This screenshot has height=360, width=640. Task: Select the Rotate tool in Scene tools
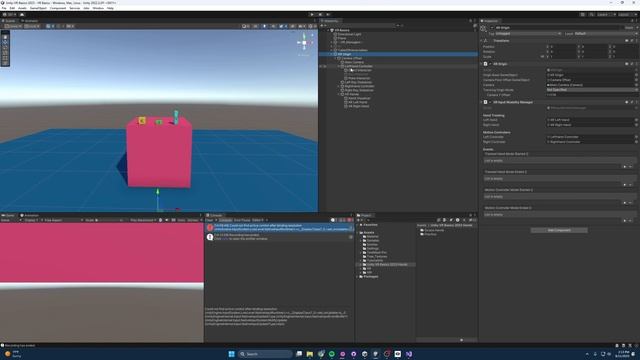[x=5, y=47]
